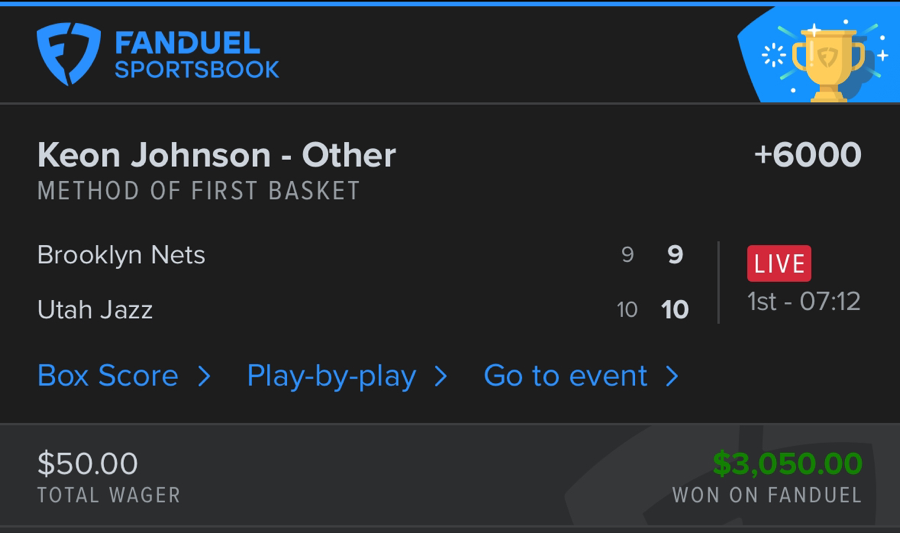This screenshot has height=533, width=900.
Task: Tap the $50.00 total wager amount
Action: (88, 463)
